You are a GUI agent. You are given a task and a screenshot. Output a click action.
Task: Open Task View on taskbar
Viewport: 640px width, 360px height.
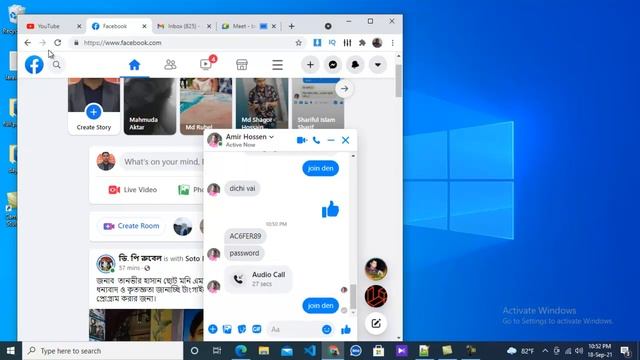point(217,351)
